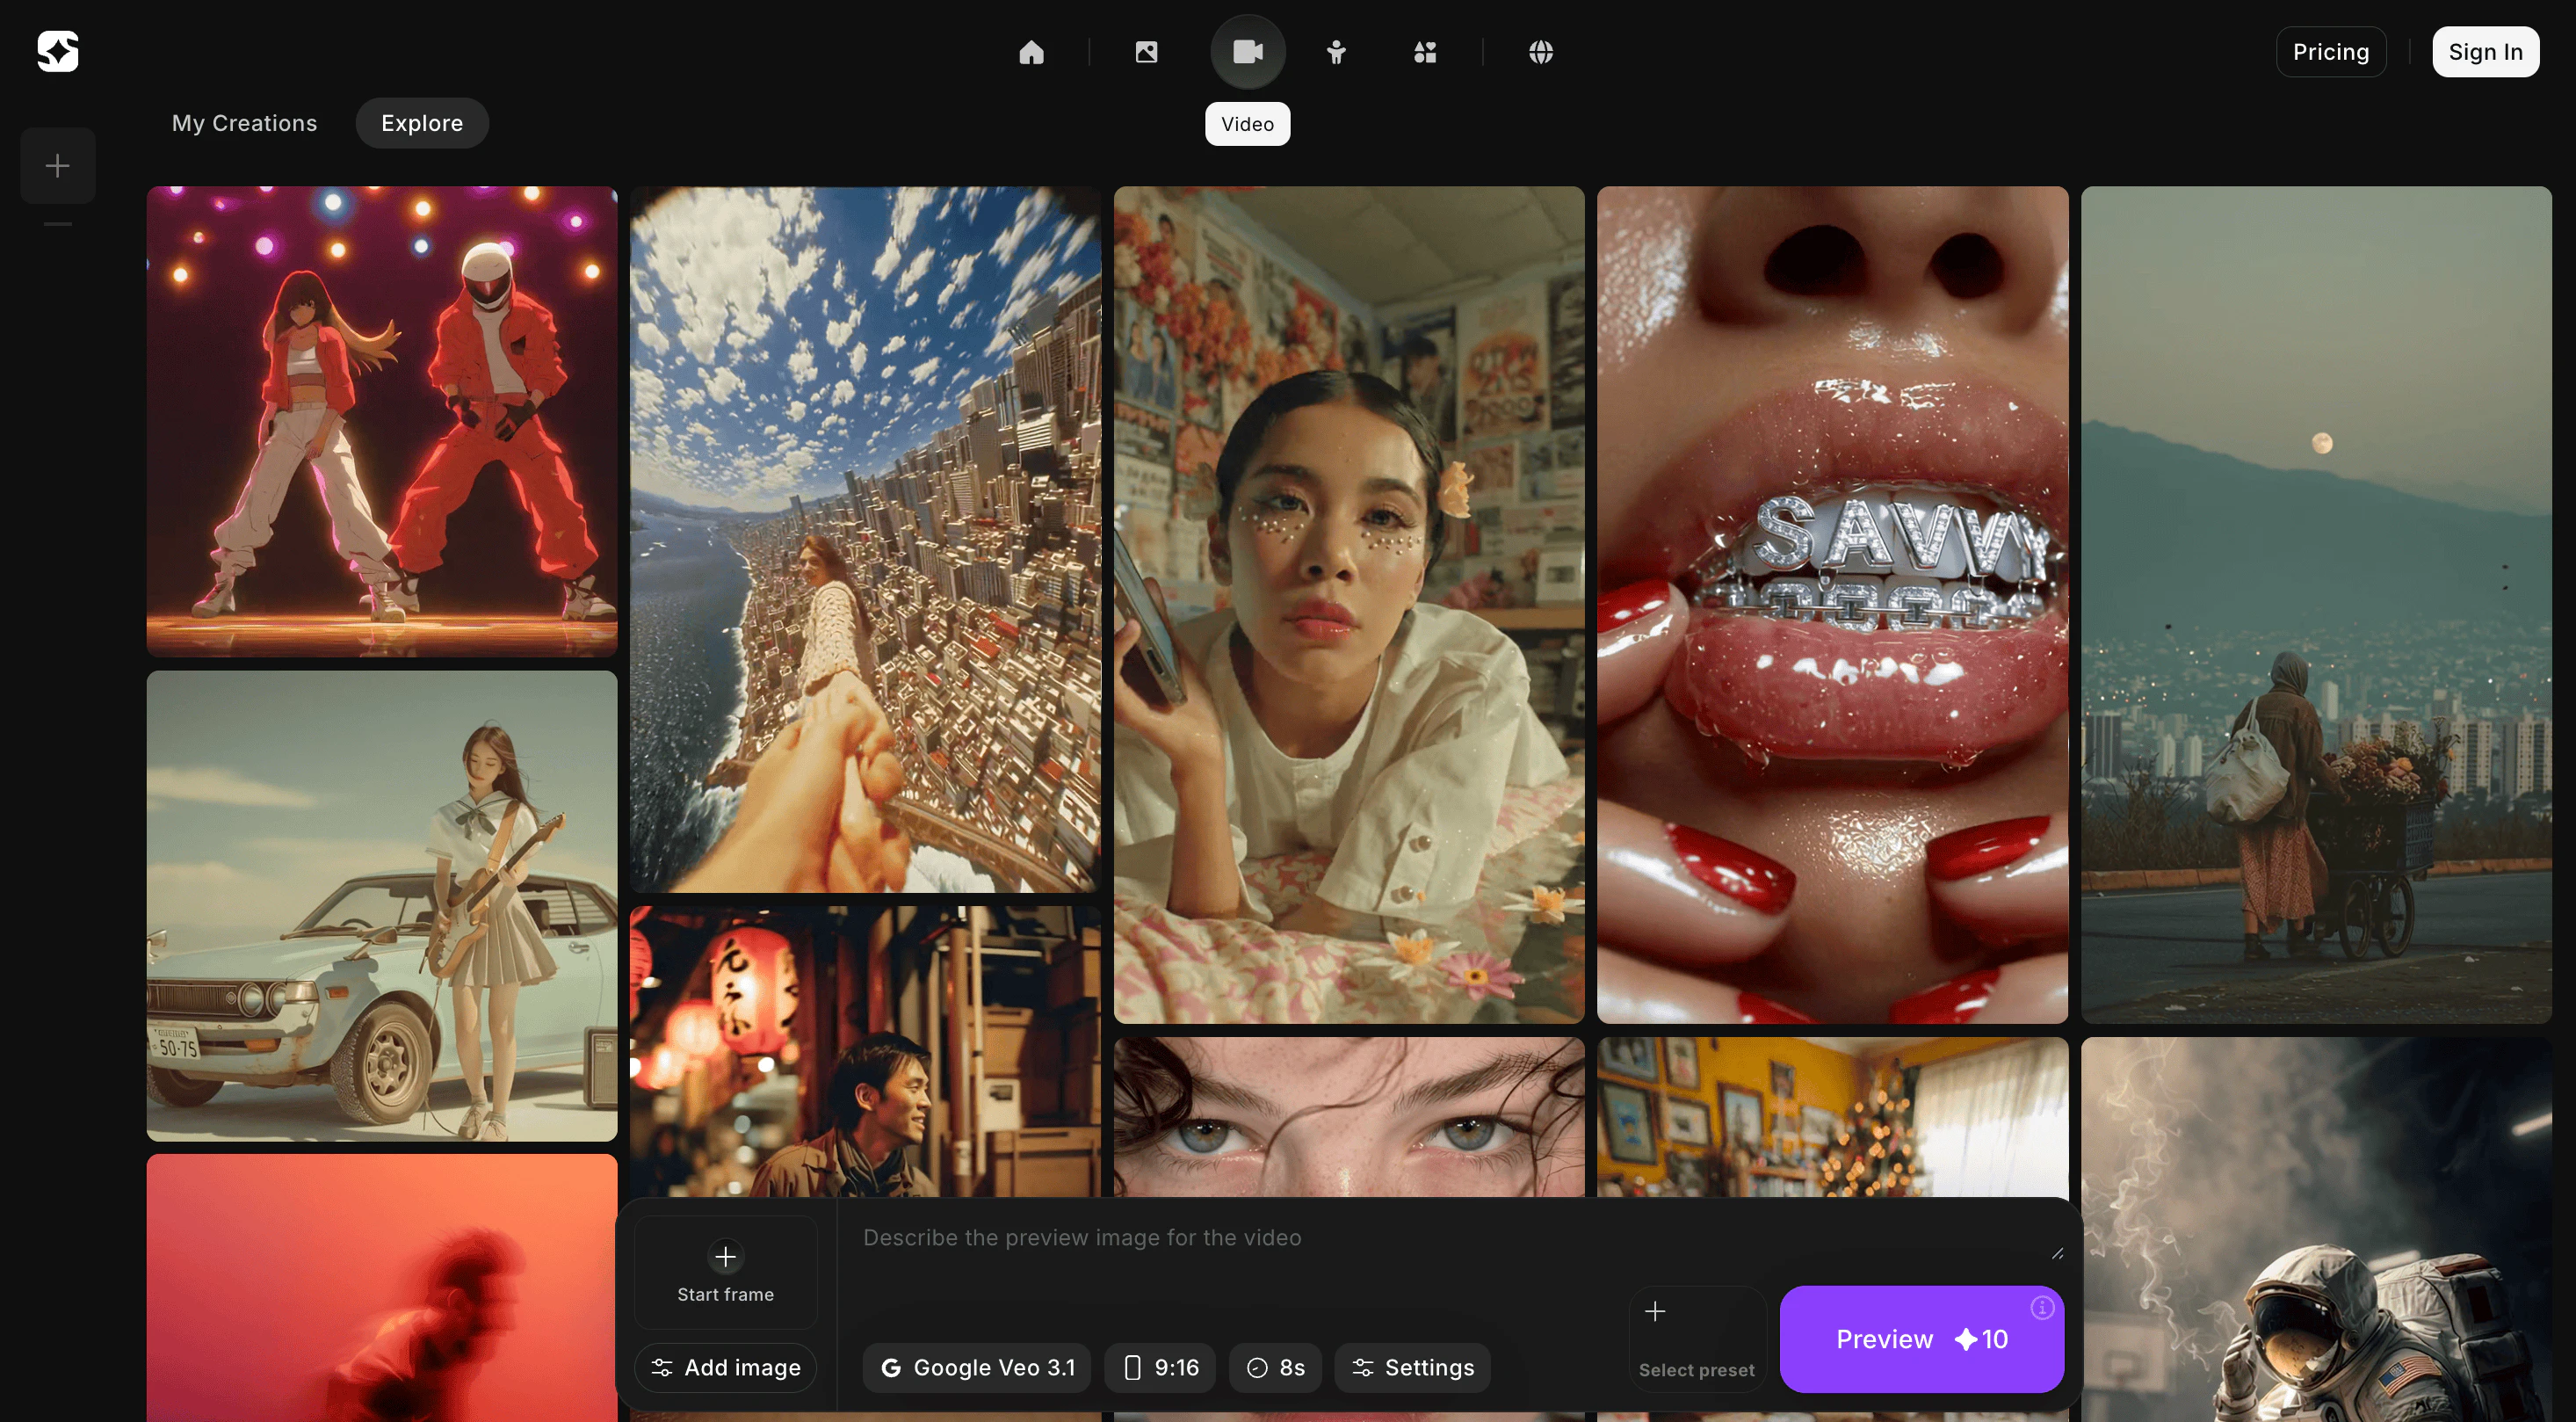Screen dimensions: 2576x1422
Task: Click the Sign In button
Action: [x=2486, y=51]
